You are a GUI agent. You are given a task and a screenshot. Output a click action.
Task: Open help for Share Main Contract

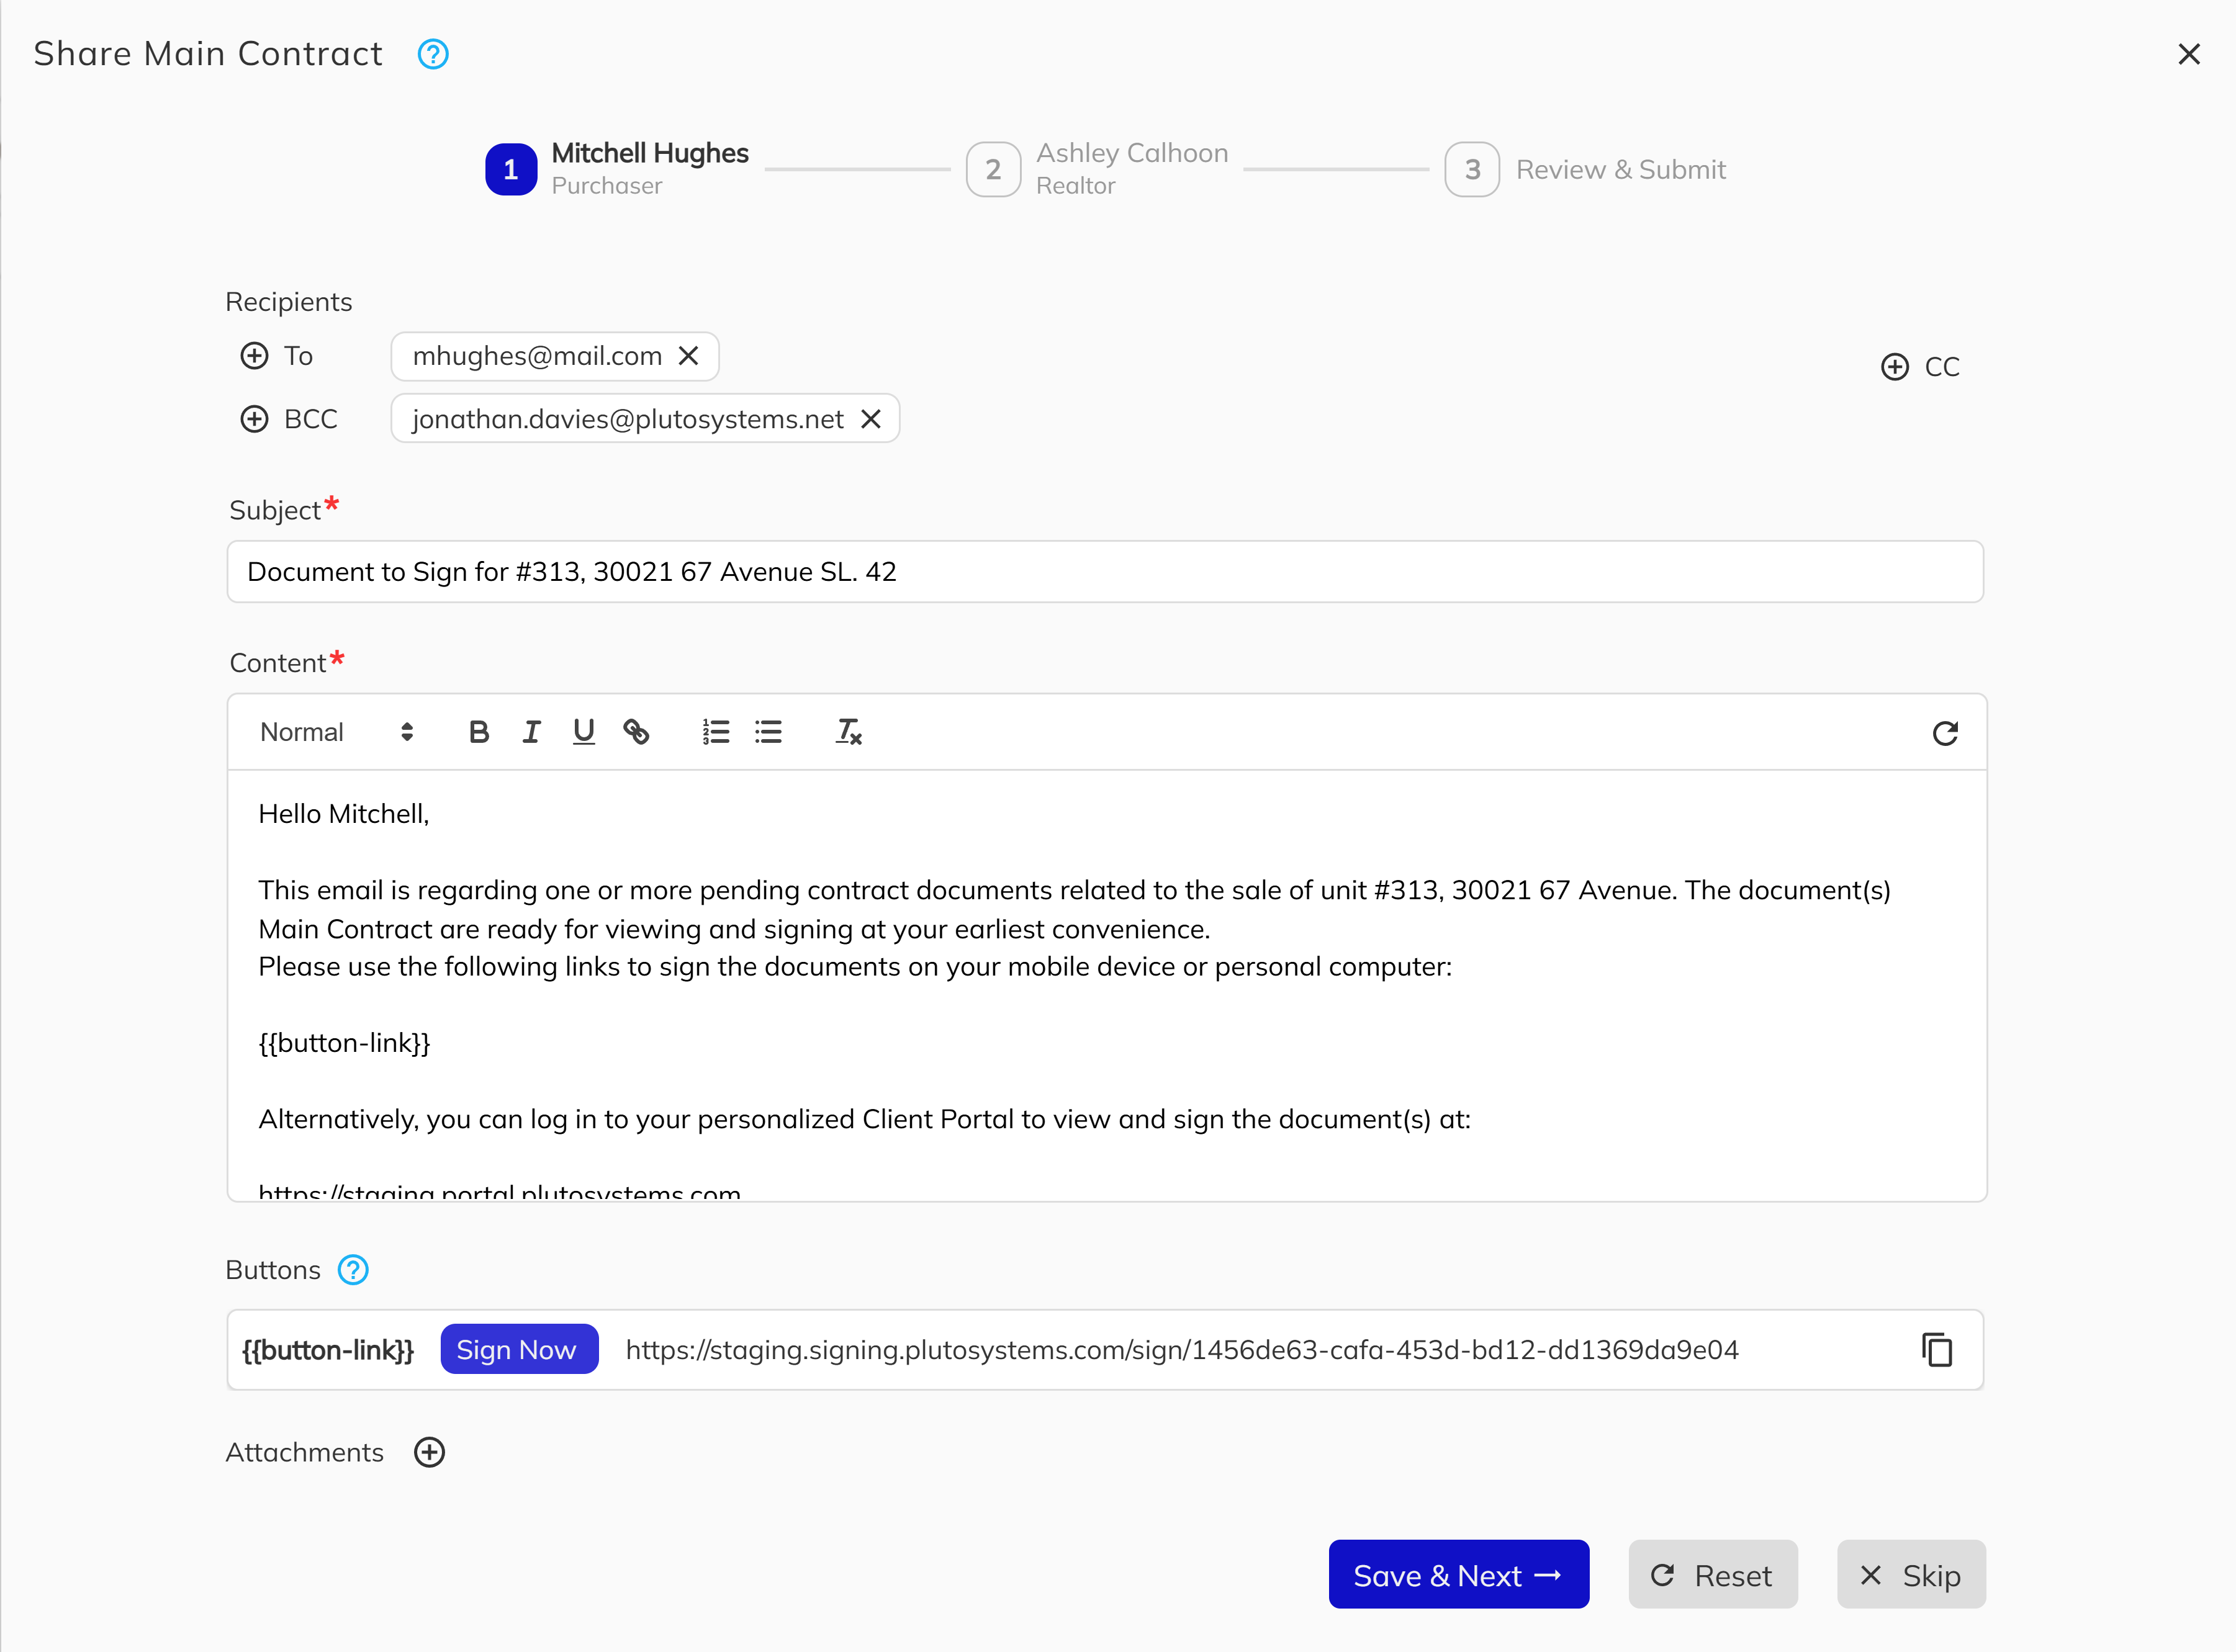coord(433,54)
